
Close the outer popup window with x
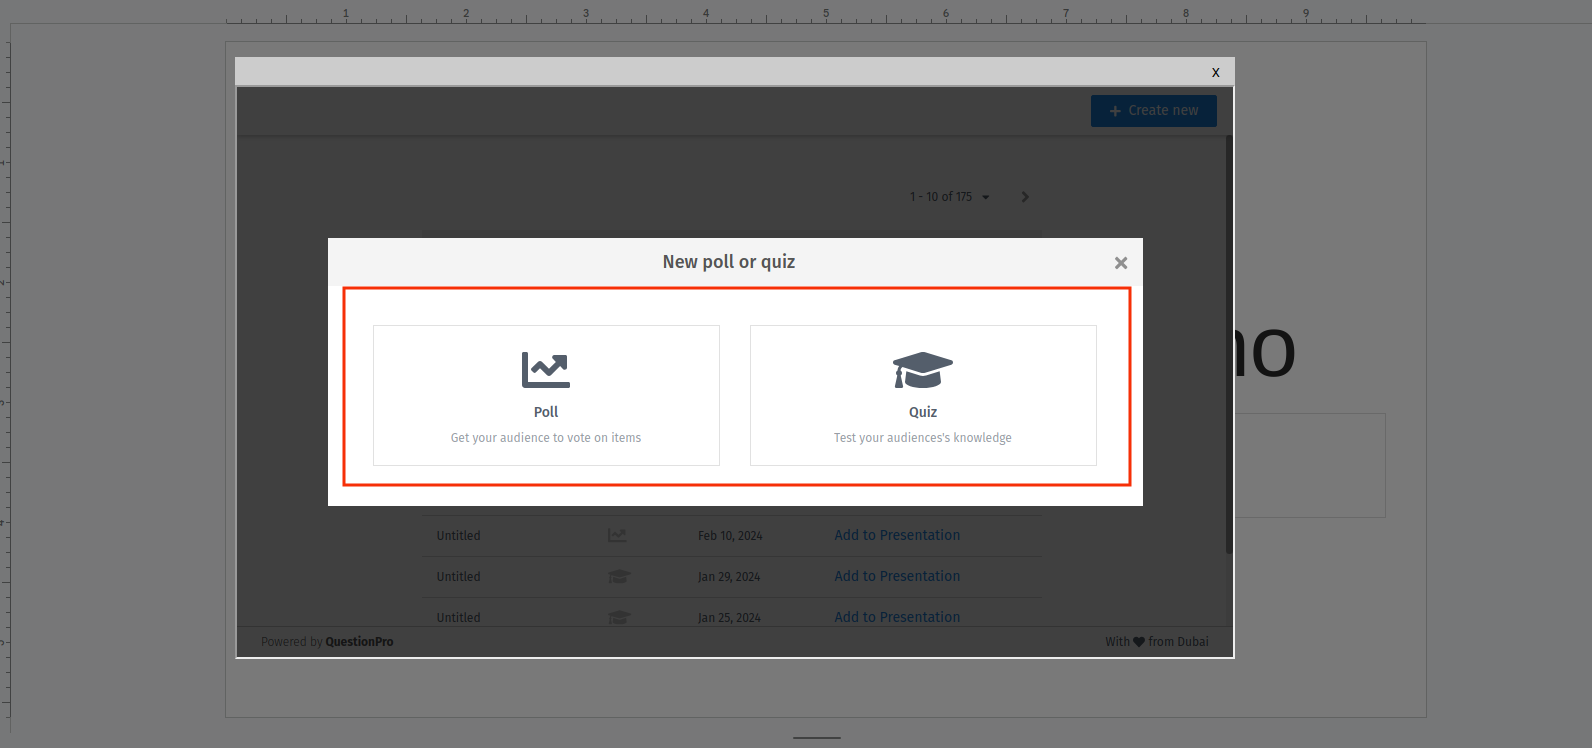click(1216, 72)
